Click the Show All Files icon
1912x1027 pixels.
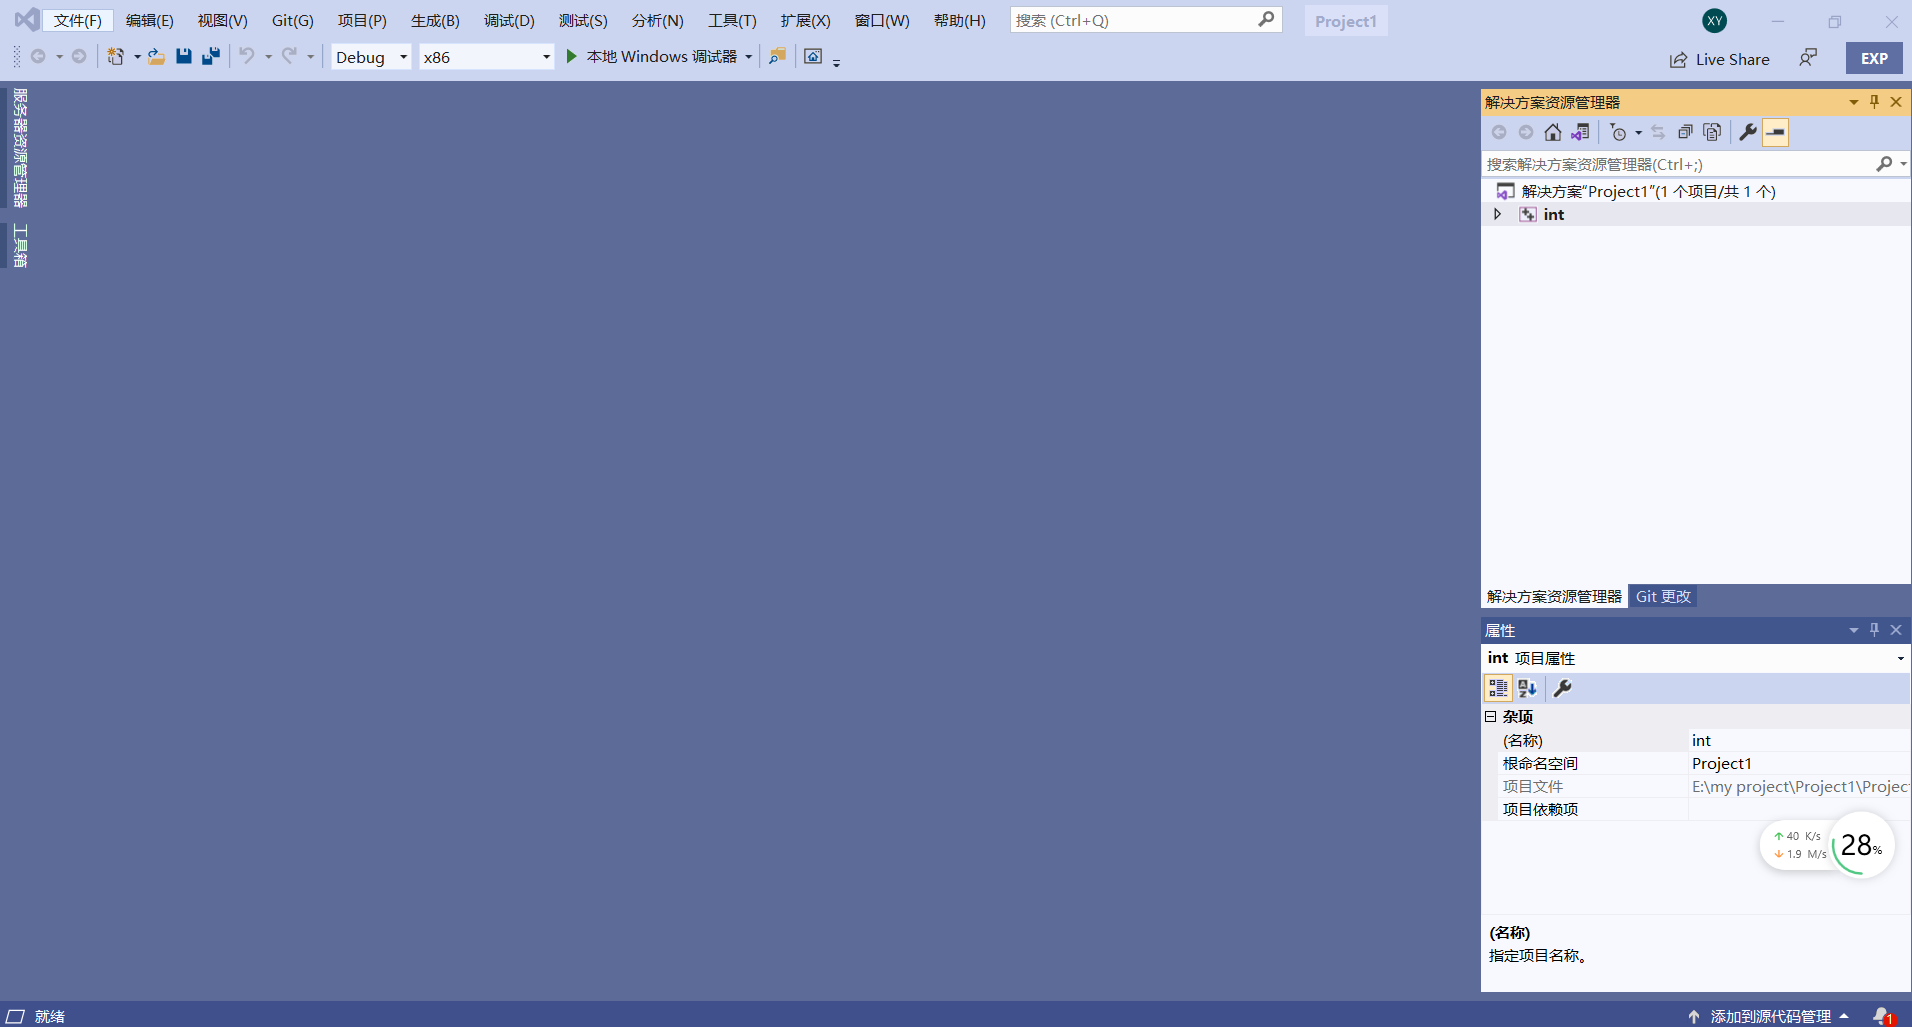click(1712, 132)
